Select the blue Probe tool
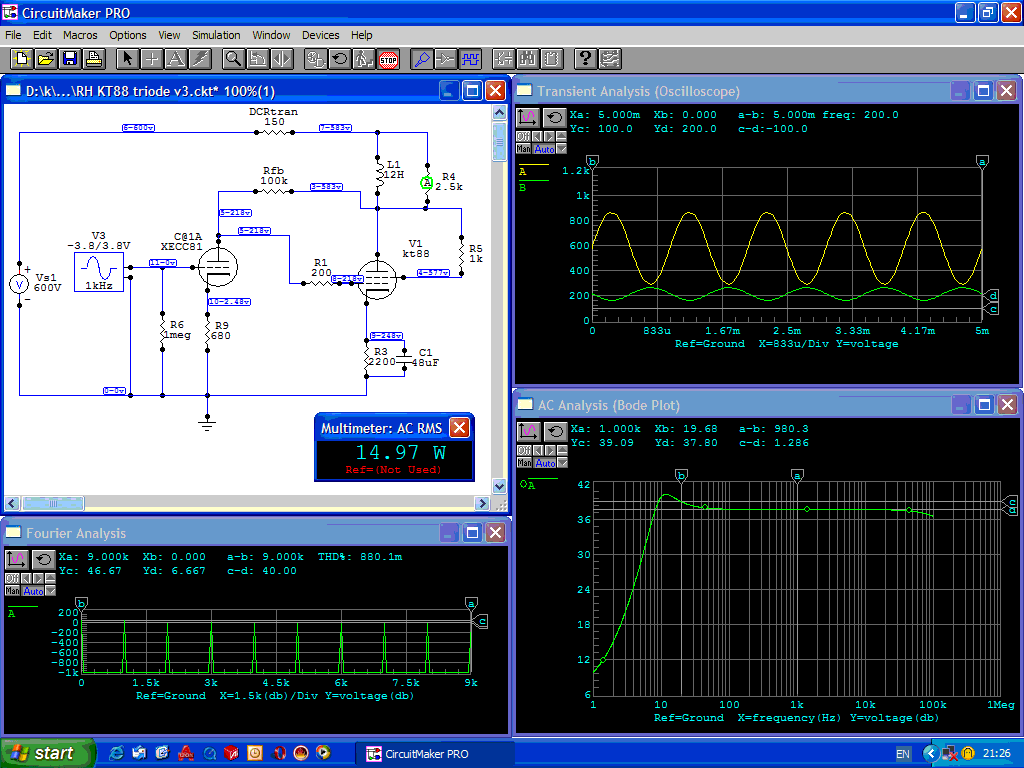The image size is (1024, 768). click(422, 59)
